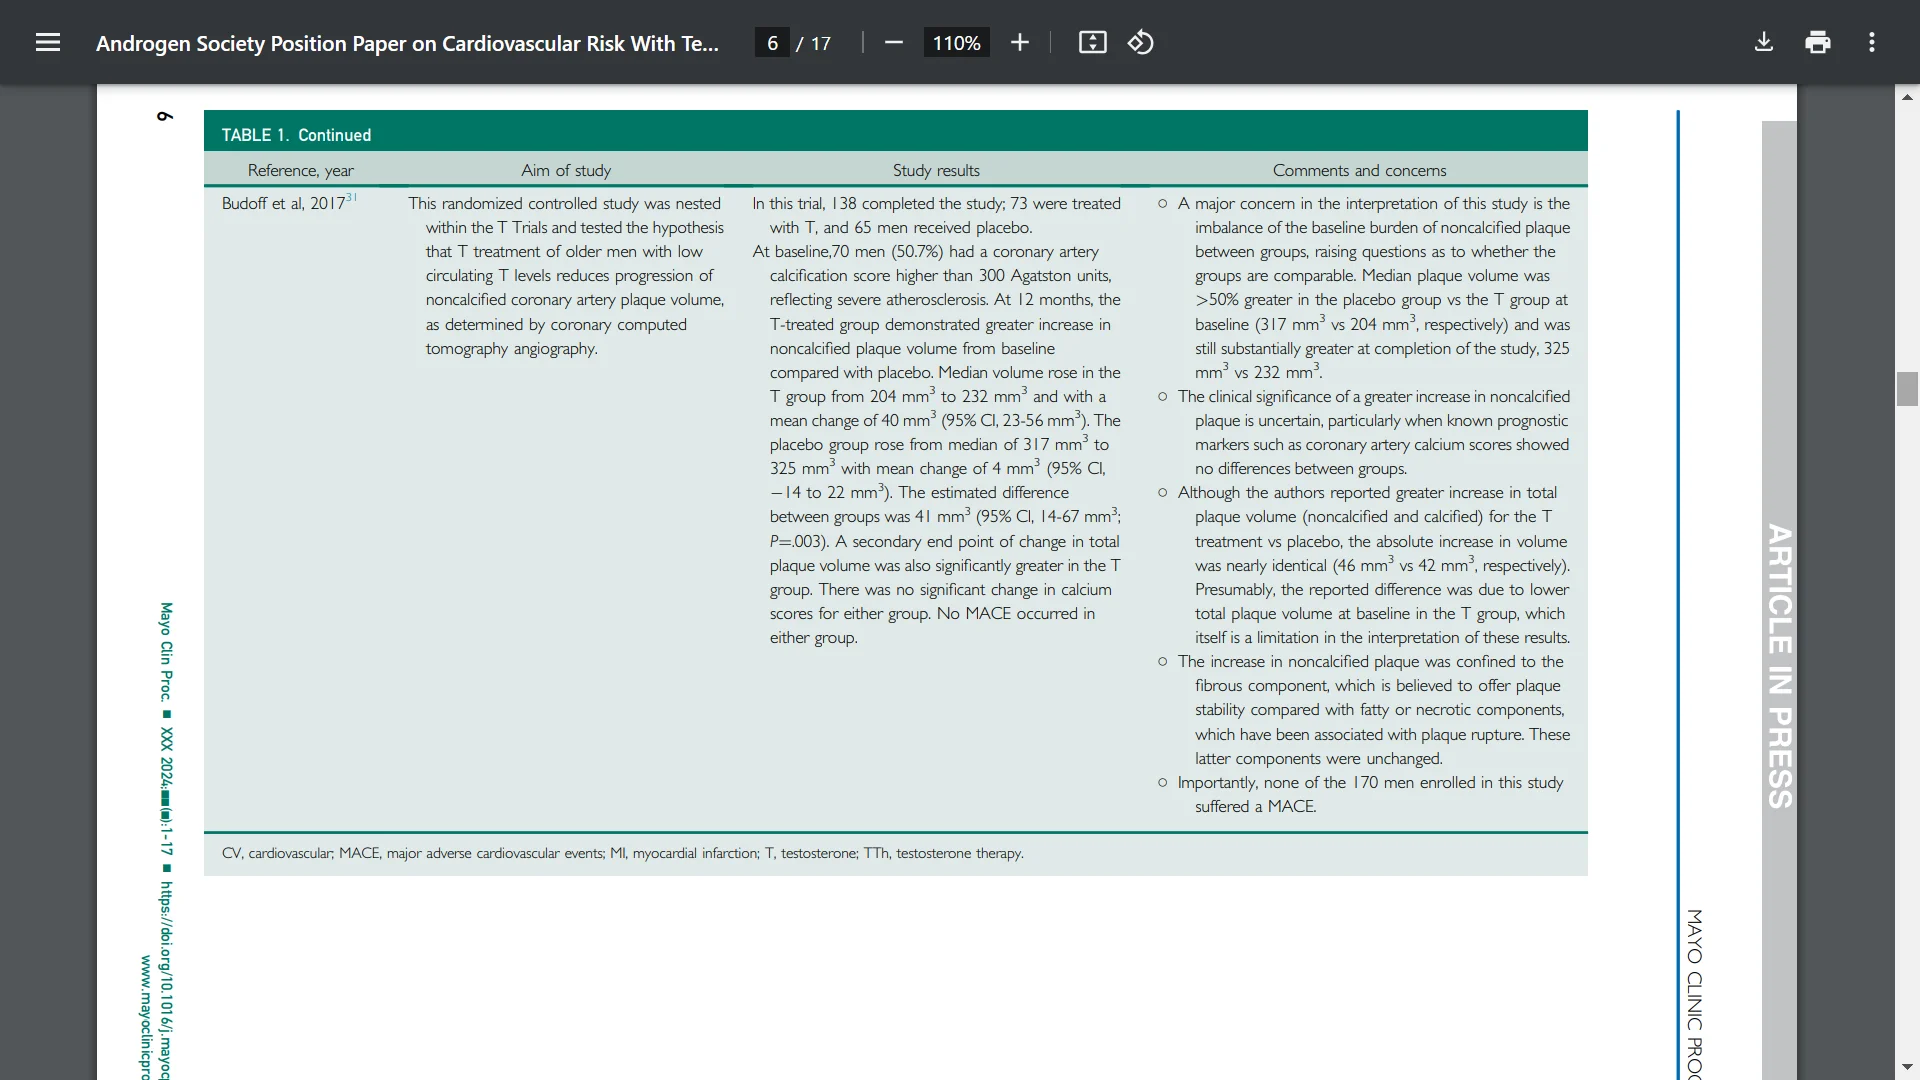The height and width of the screenshot is (1080, 1920).
Task: Zoom out with the minus icon
Action: pos(894,42)
